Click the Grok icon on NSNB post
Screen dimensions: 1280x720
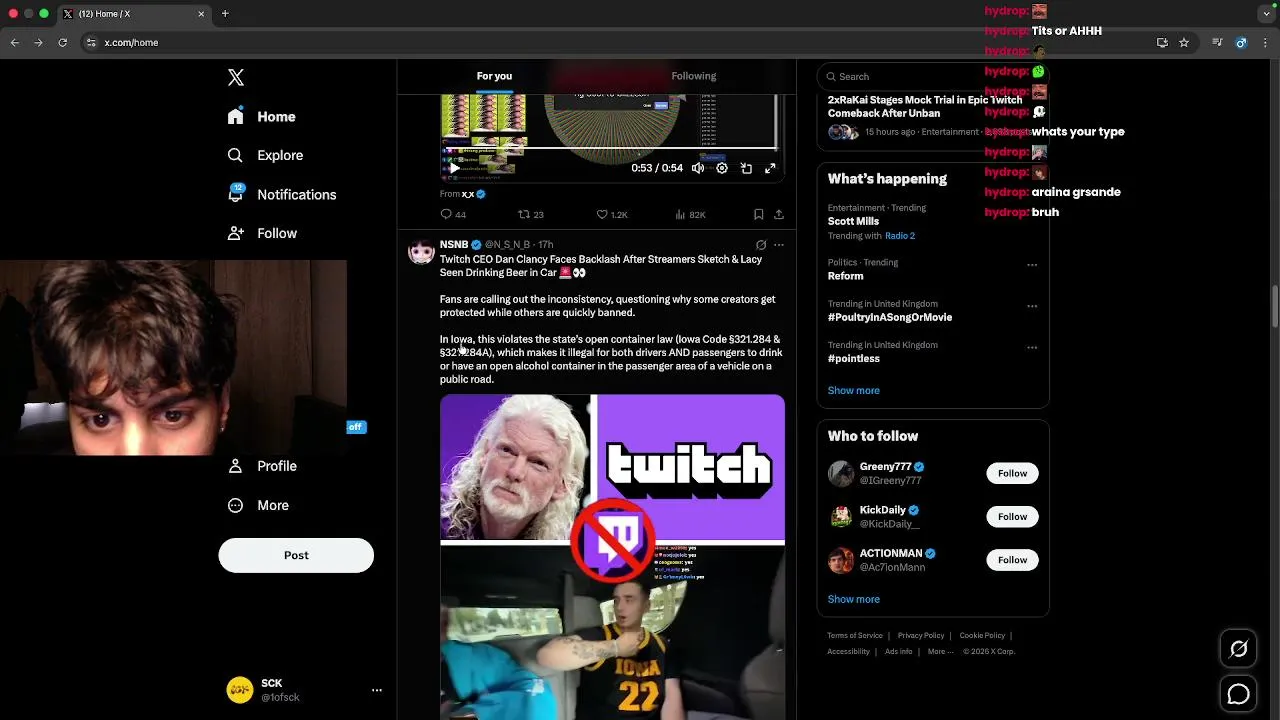click(x=761, y=245)
